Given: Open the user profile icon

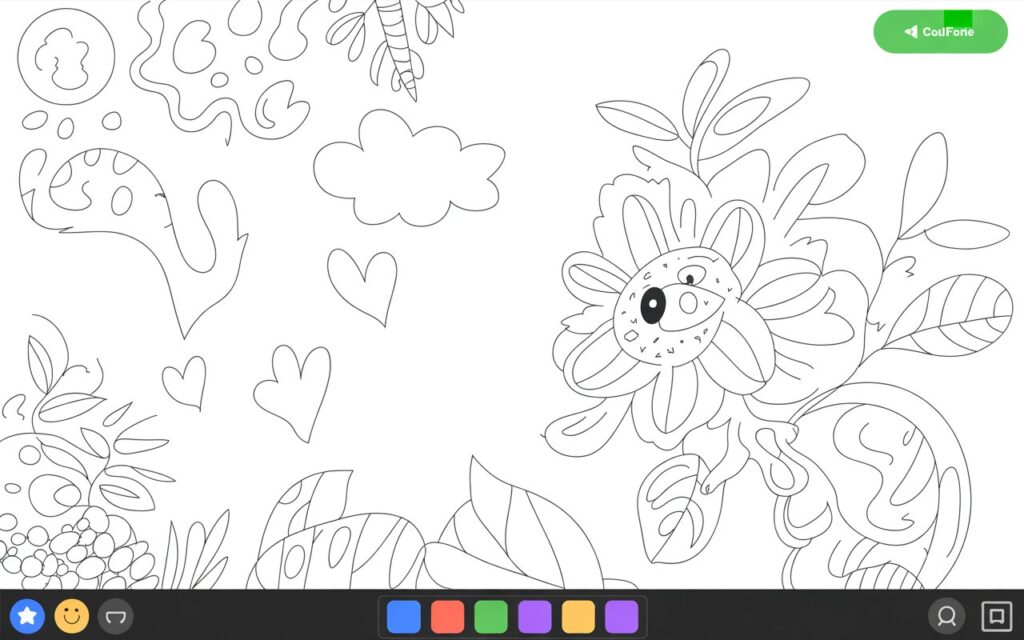Looking at the screenshot, I should (947, 616).
